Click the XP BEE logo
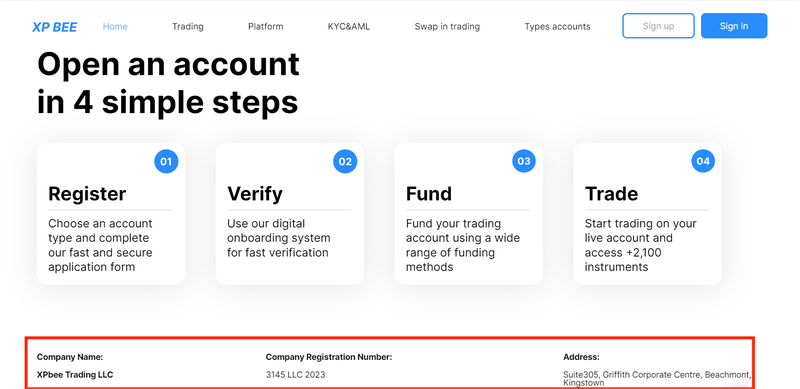The width and height of the screenshot is (800, 389). pos(55,27)
